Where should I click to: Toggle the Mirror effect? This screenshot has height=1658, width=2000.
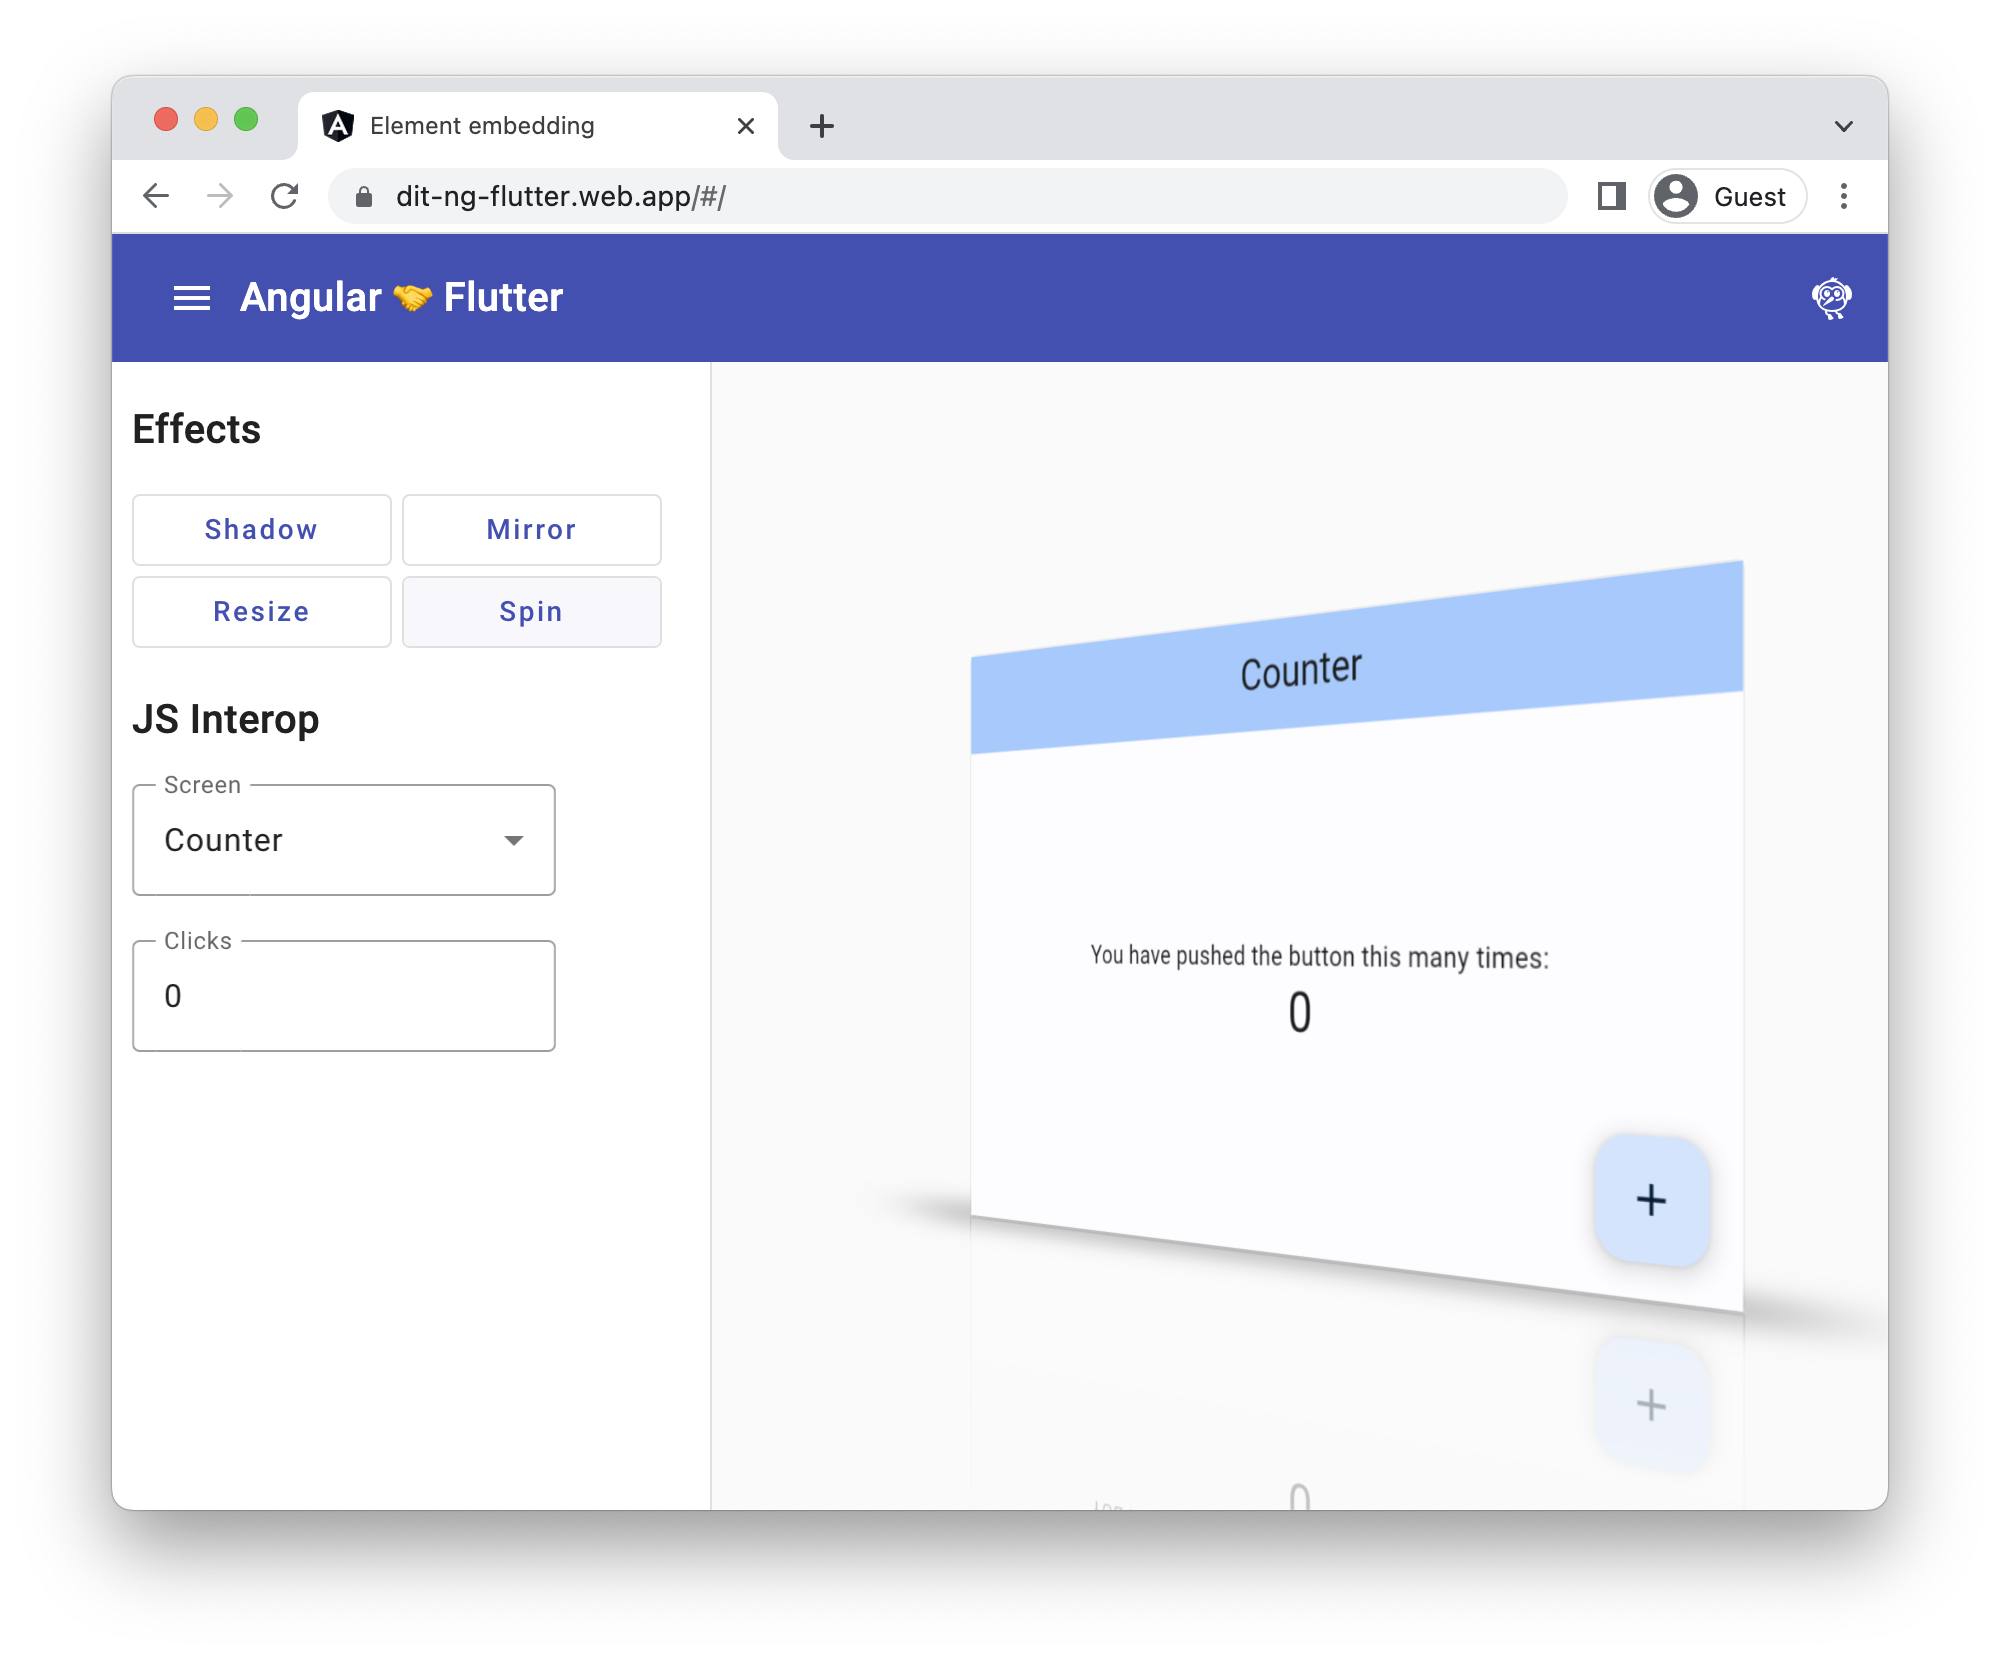[x=532, y=530]
